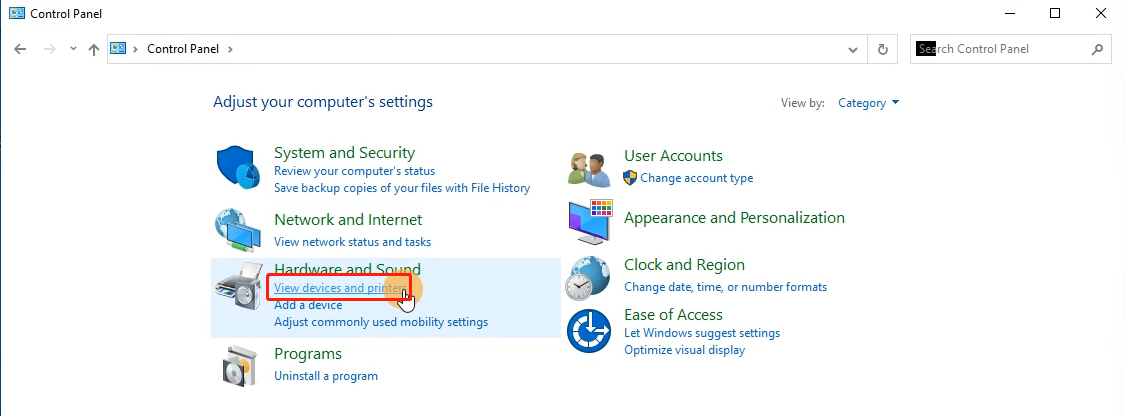Screen dimensions: 1124x416
Task: Open Change date, time, or number formats
Action: (x=725, y=287)
